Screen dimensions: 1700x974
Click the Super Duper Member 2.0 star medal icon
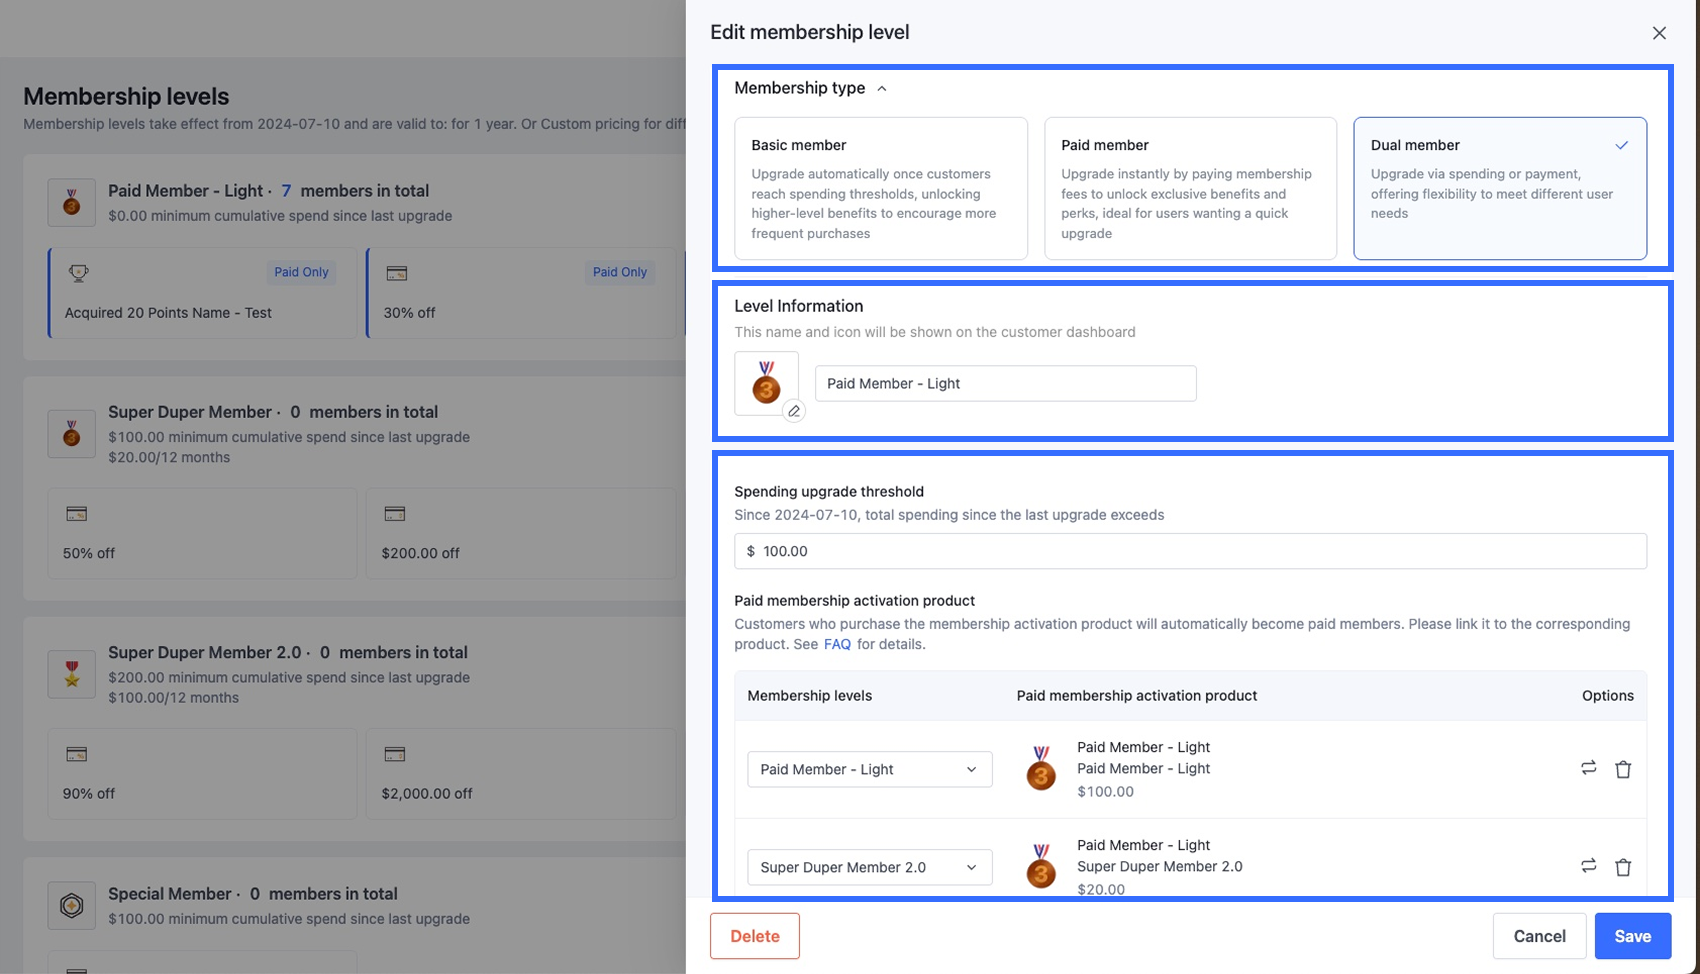point(72,675)
